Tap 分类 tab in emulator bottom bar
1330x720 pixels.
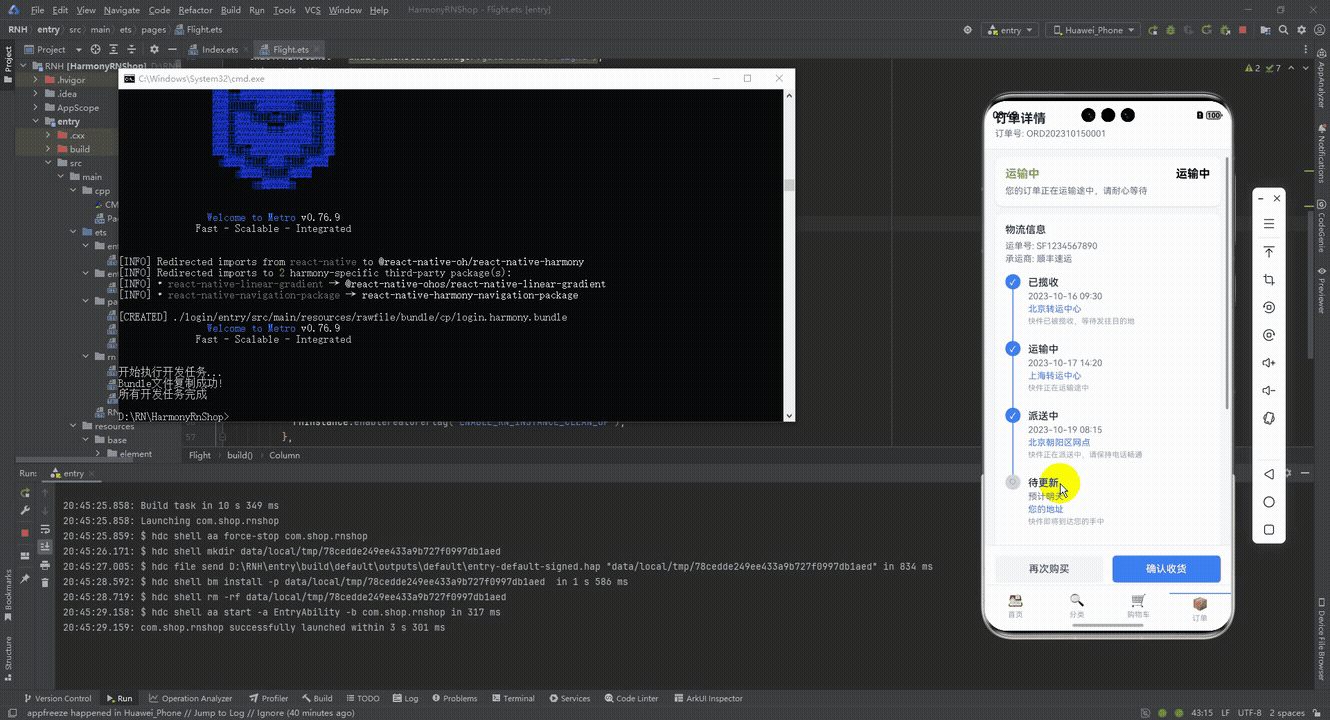(x=1076, y=606)
